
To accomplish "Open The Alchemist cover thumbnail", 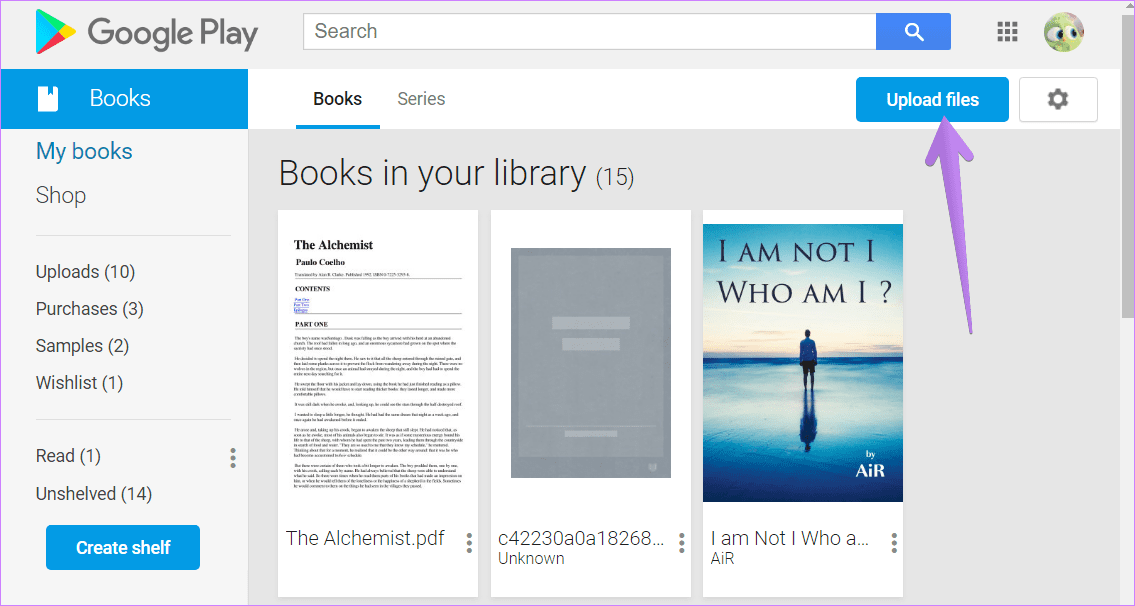I will coord(378,363).
